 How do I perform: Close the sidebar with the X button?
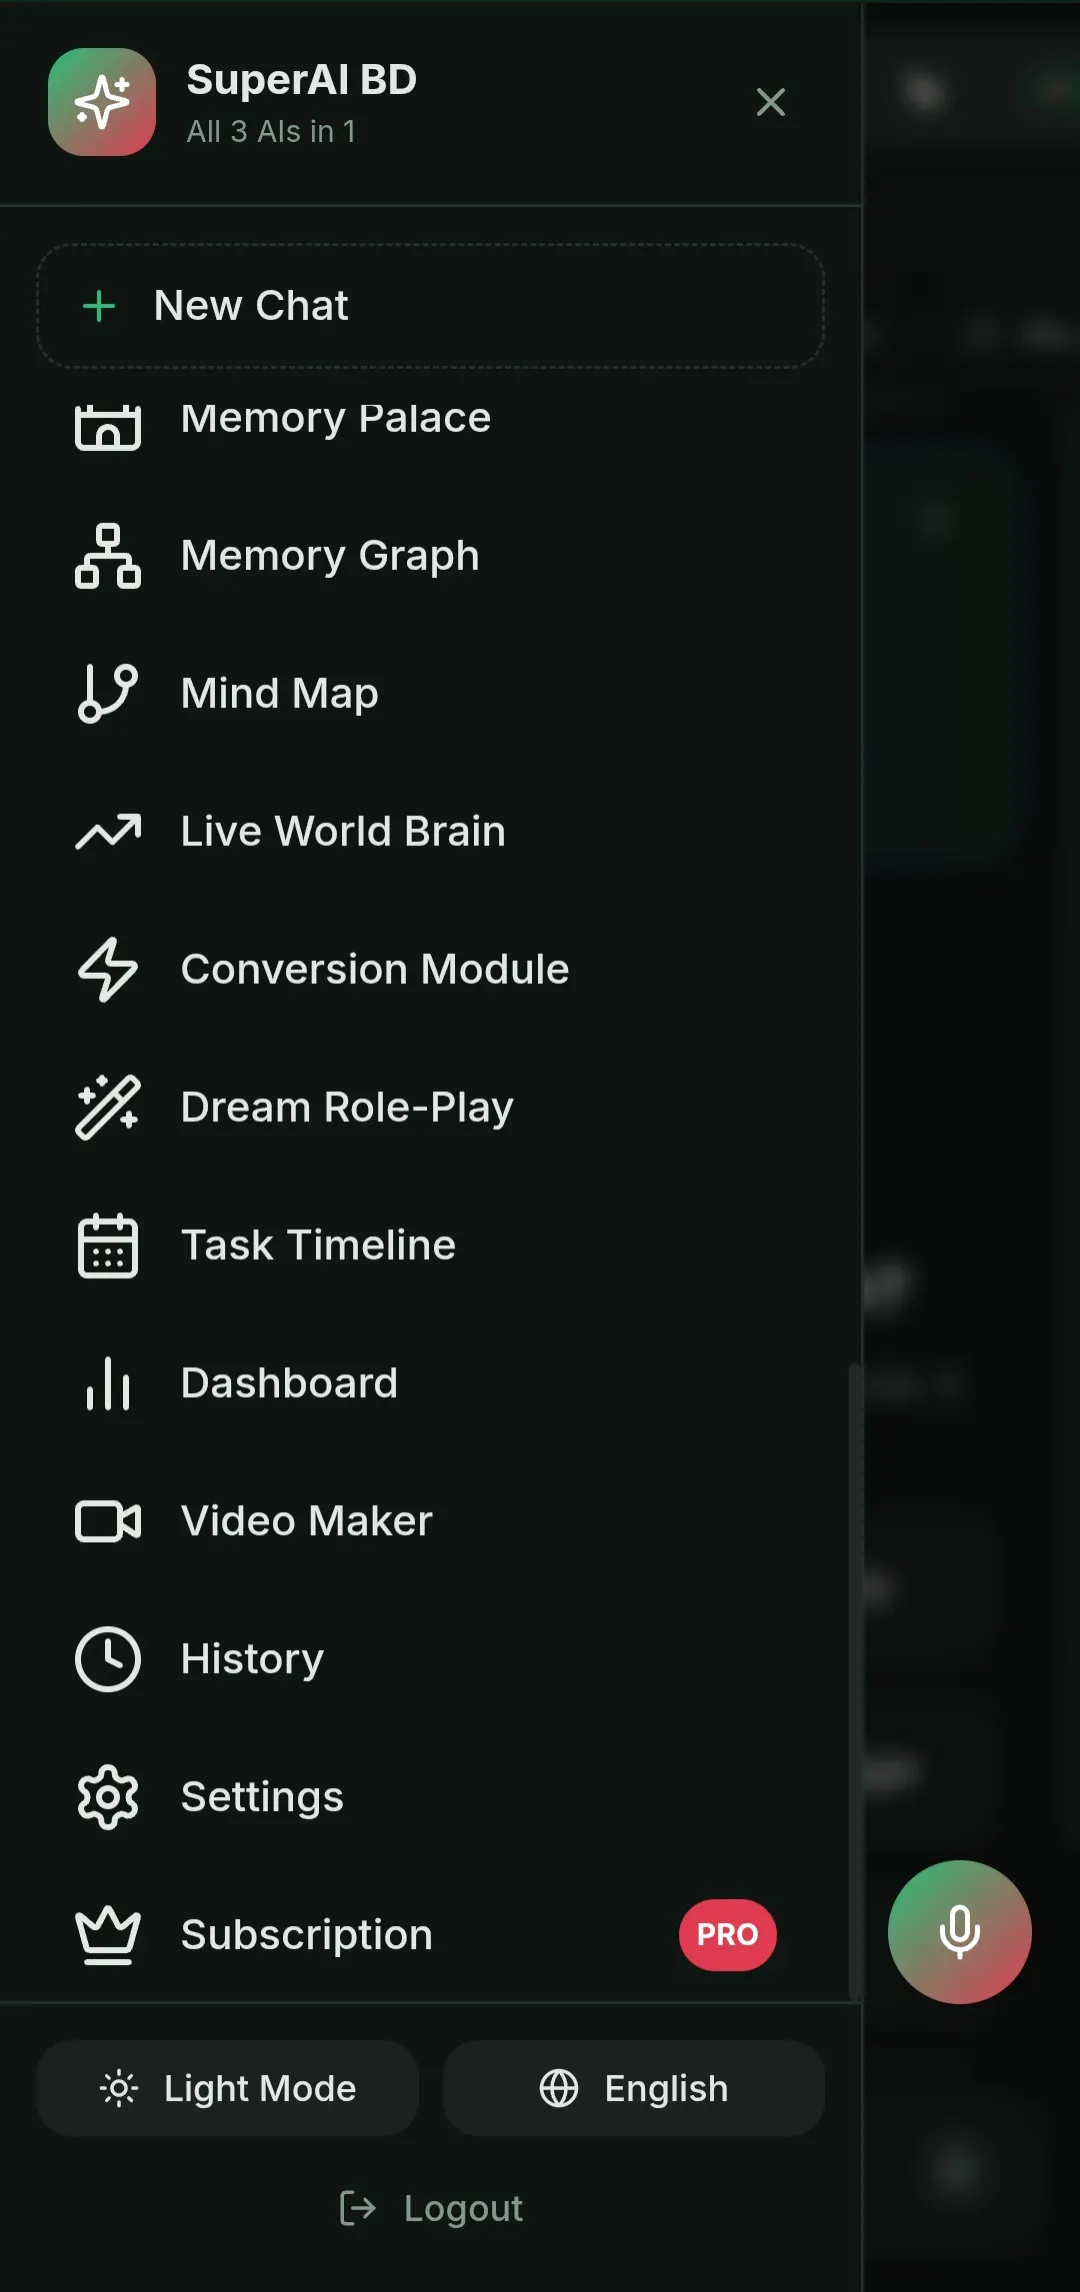(x=770, y=102)
